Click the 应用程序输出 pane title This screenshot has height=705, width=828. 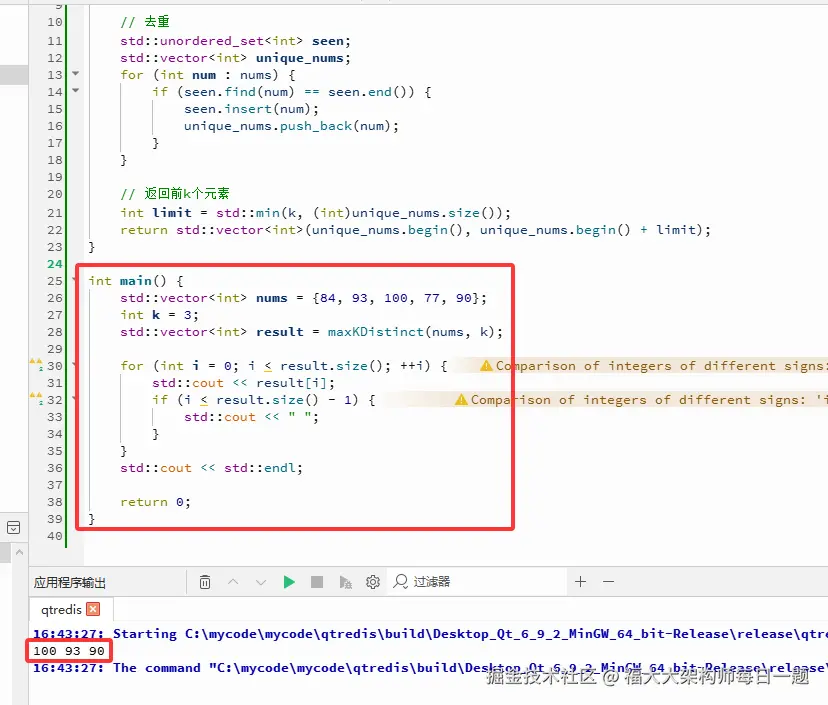(70, 582)
